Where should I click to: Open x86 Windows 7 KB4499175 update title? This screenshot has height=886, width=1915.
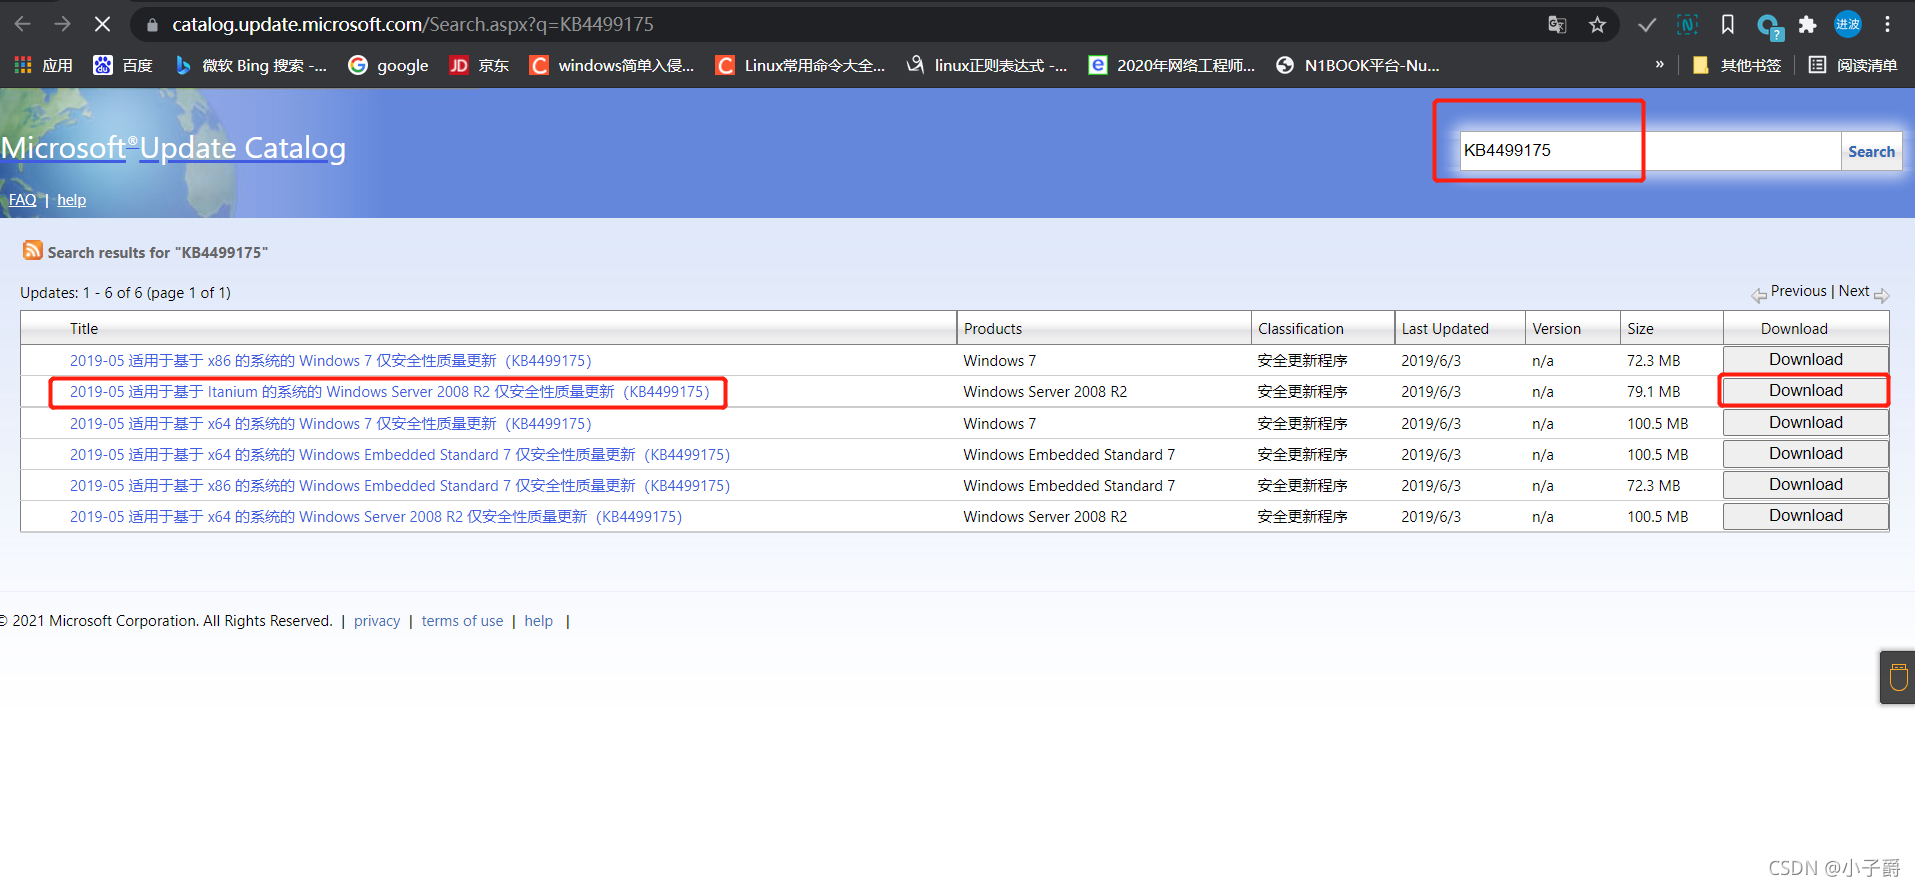click(331, 361)
